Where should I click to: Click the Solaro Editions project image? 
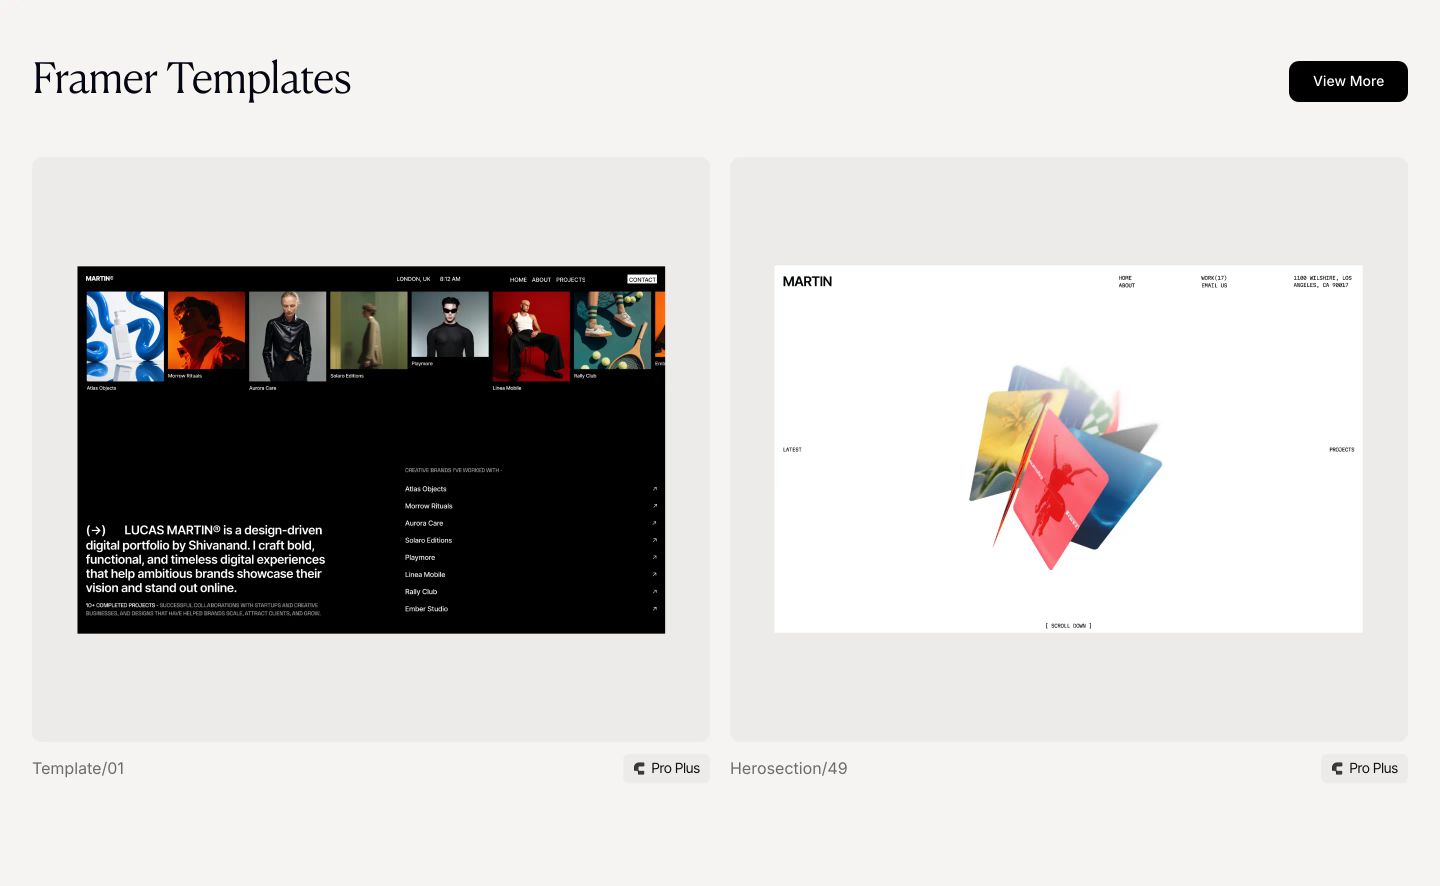368,330
